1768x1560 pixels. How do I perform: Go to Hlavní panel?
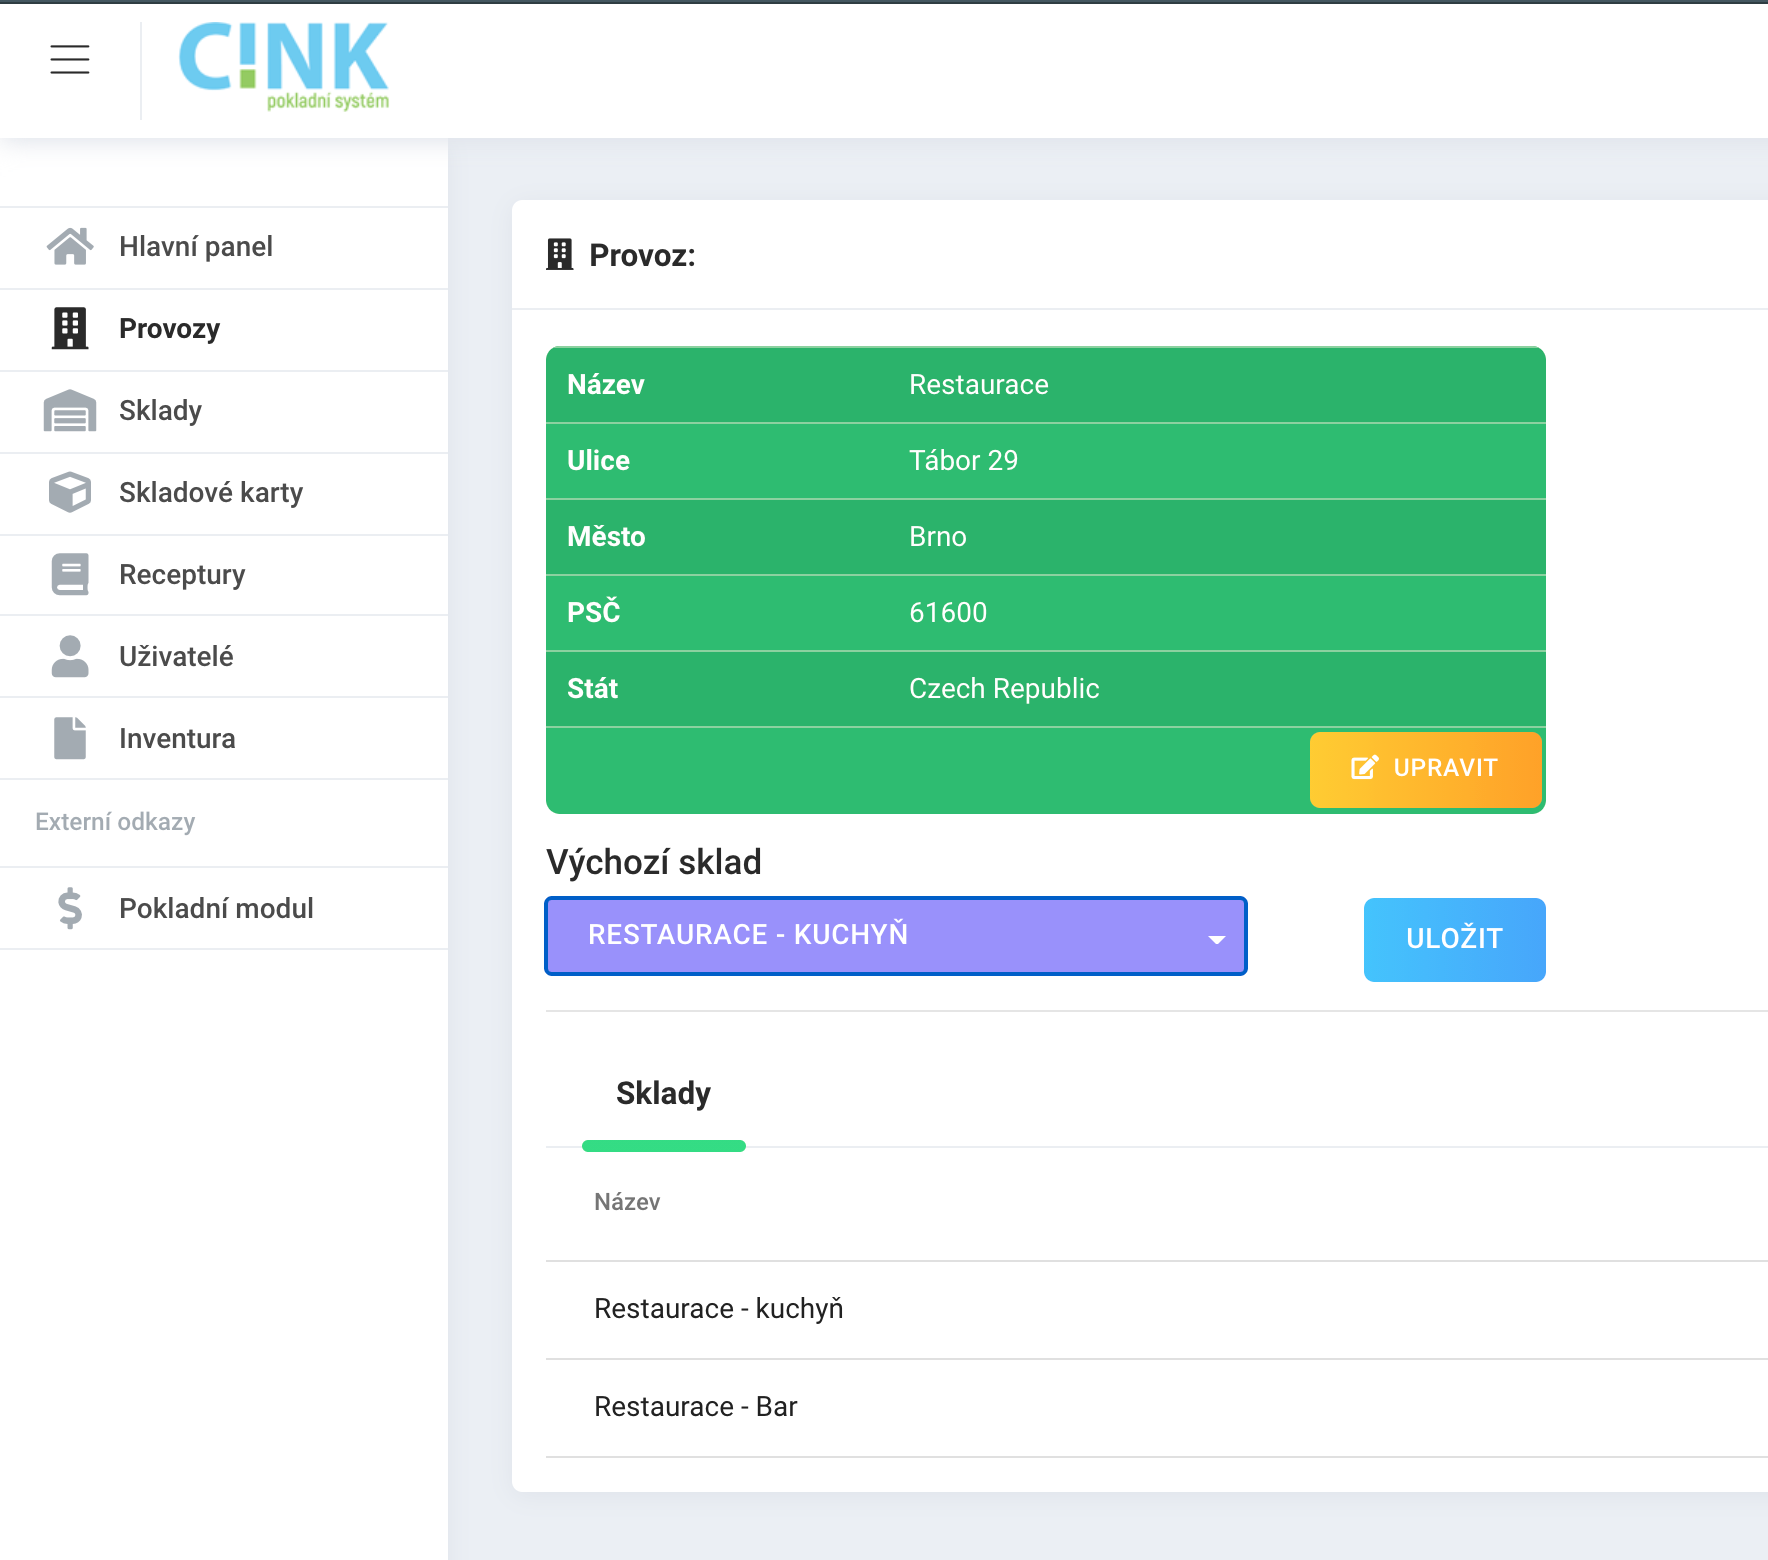tap(224, 247)
